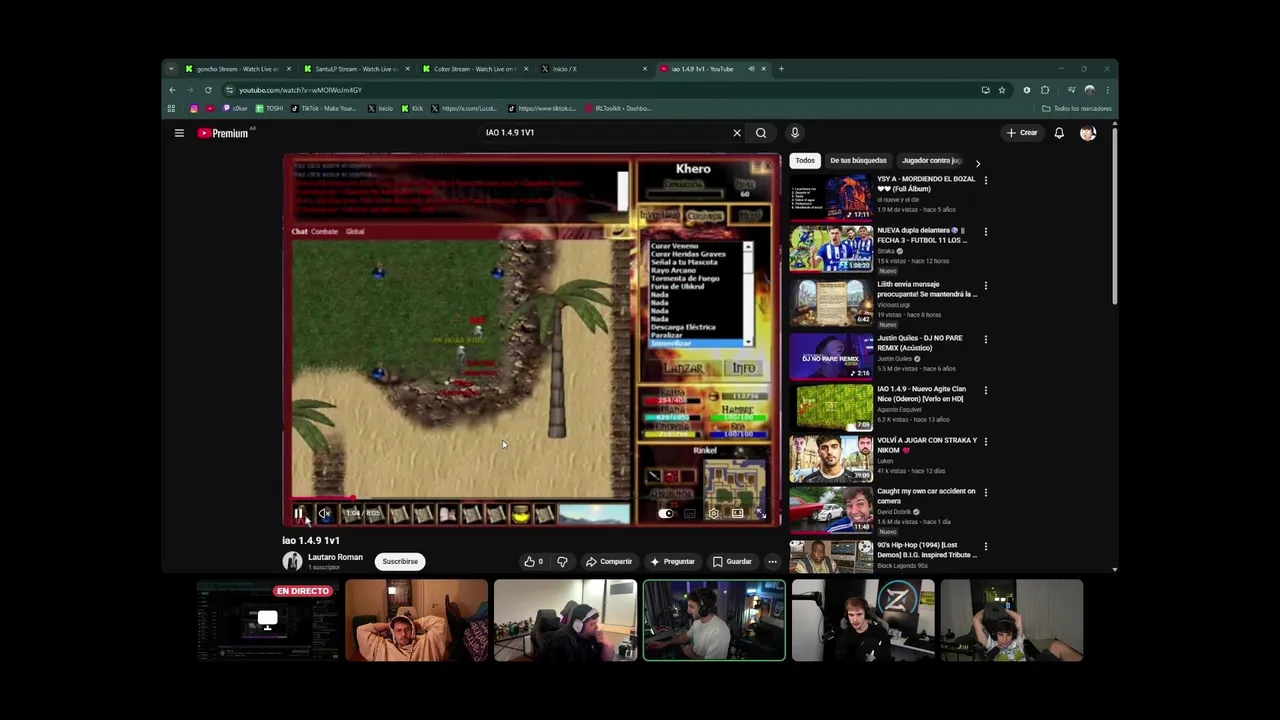
Task: Switch to SantuLP Stream browser tab
Action: coord(355,69)
